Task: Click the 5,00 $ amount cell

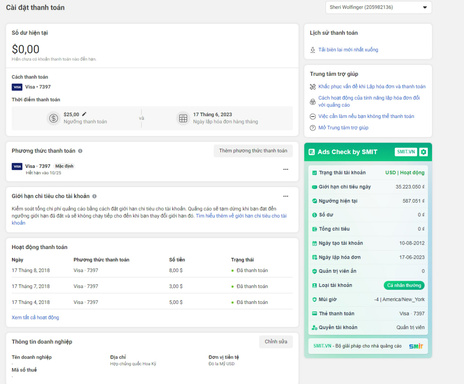Action: point(176,302)
